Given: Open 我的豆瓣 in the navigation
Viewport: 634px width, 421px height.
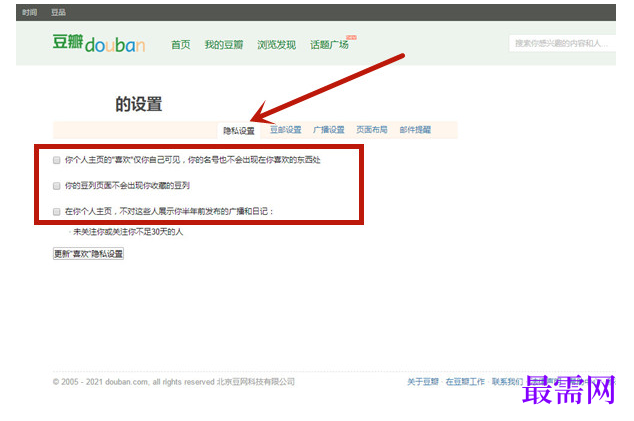Looking at the screenshot, I should [224, 44].
